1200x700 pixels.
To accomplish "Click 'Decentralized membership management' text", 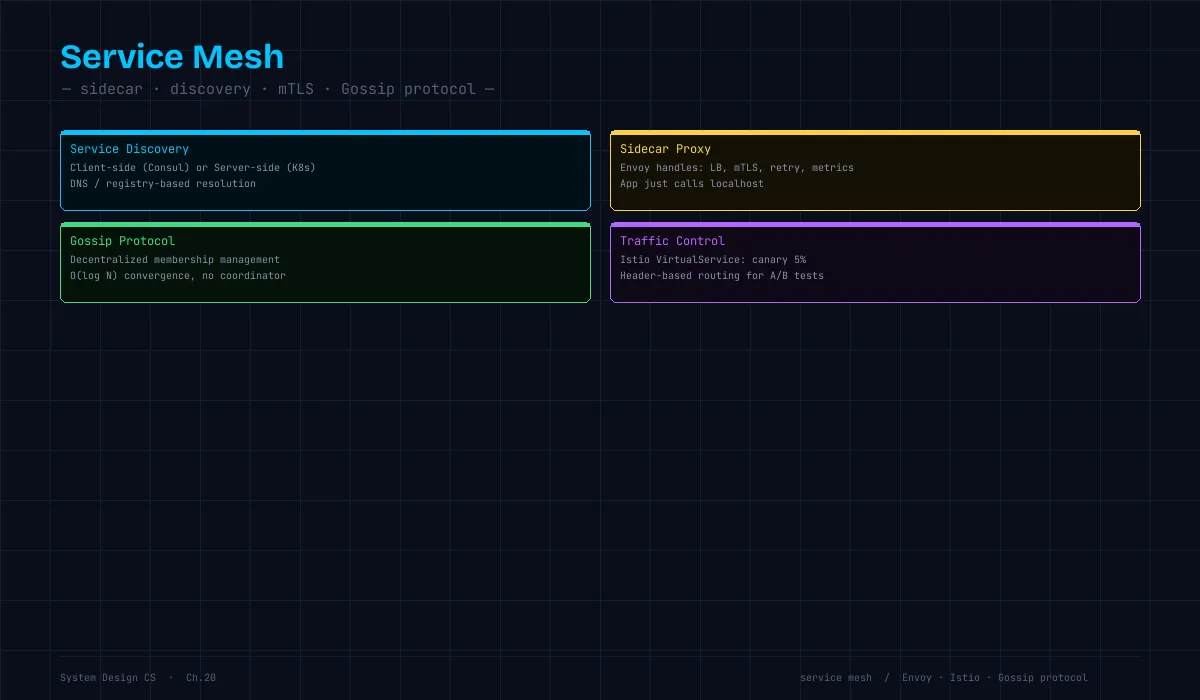I will [x=175, y=260].
